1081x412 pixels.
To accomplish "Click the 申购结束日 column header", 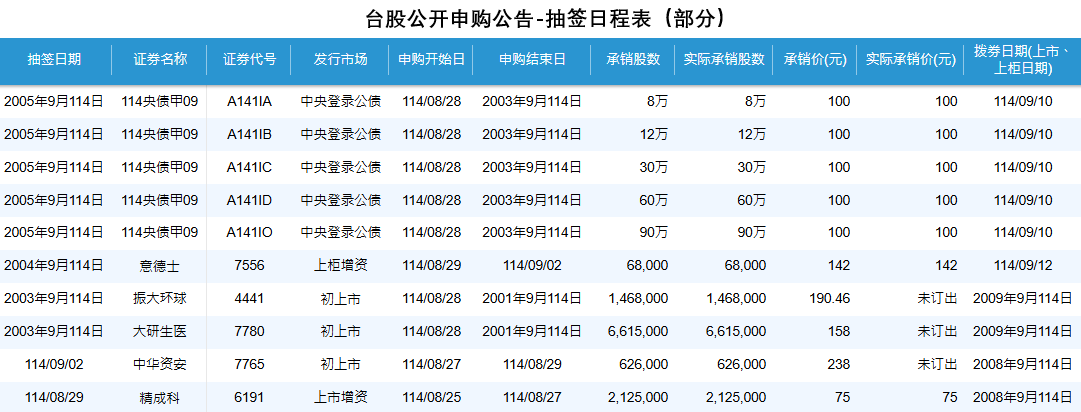I will 532,59.
